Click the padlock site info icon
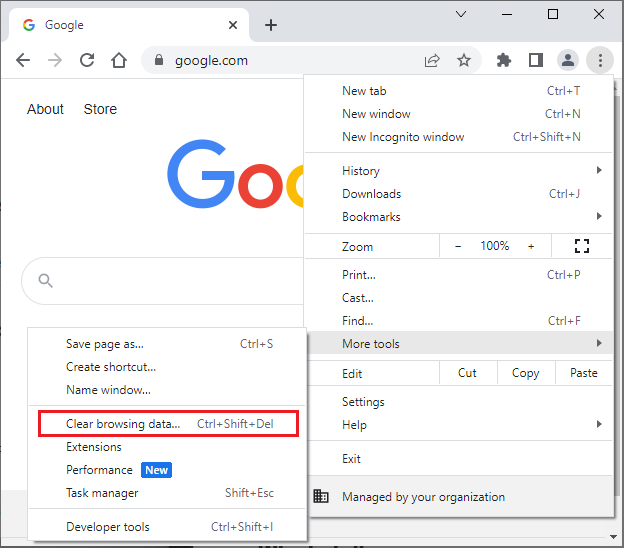Image resolution: width=624 pixels, height=549 pixels. 159,60
